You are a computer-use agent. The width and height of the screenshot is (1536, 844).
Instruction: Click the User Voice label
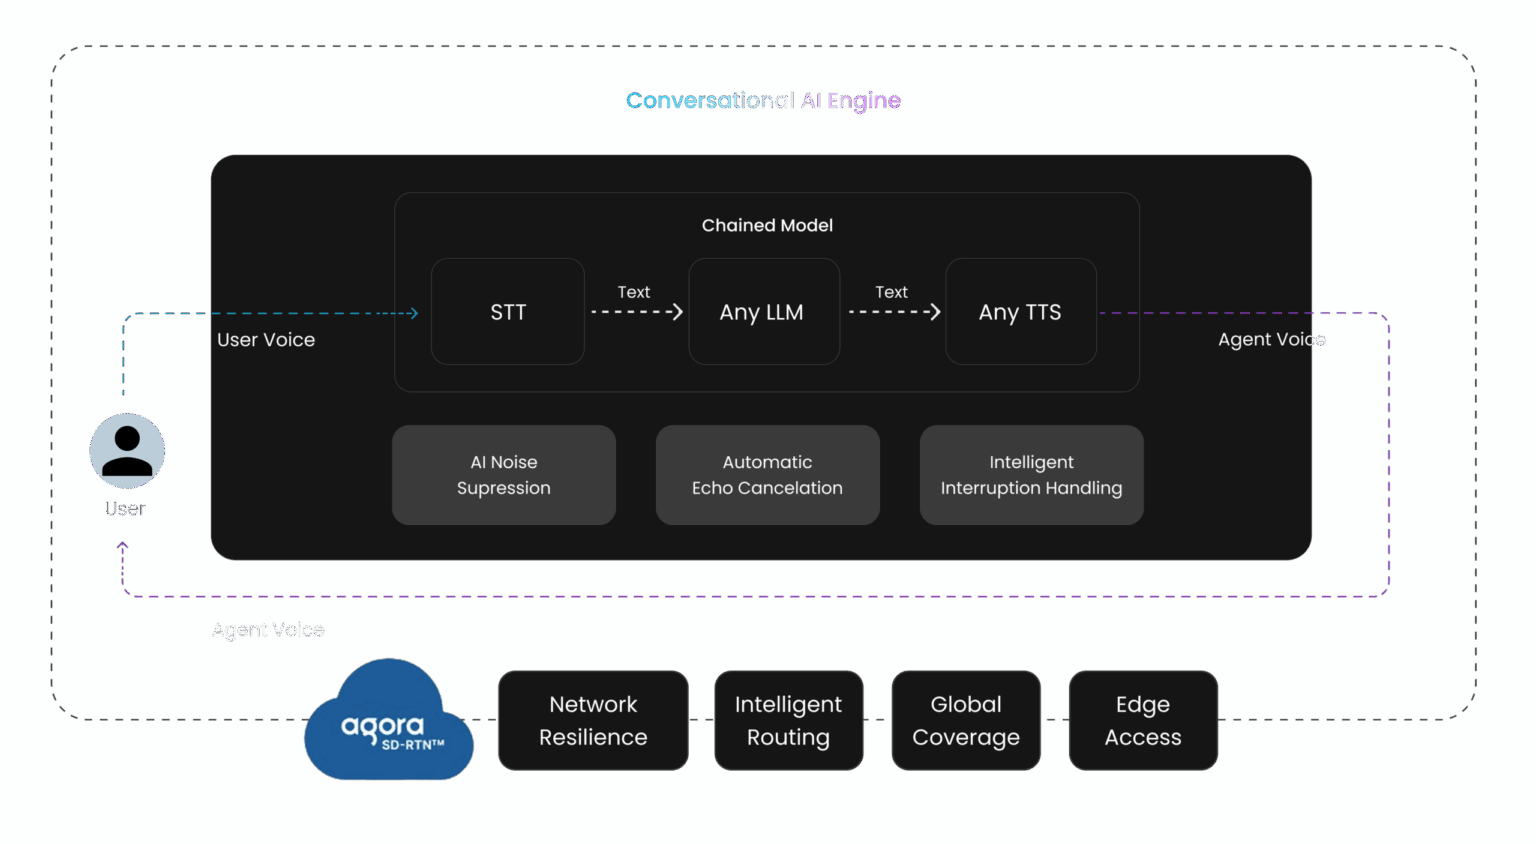266,340
